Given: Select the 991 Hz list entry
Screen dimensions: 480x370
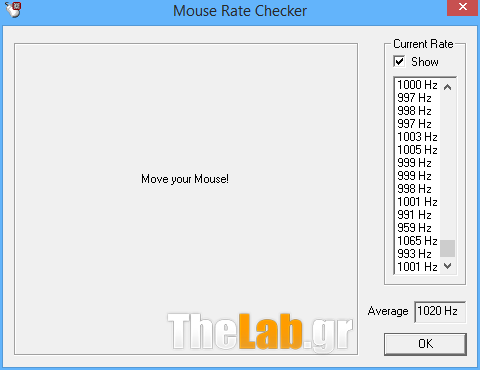Looking at the screenshot, I should tap(417, 215).
